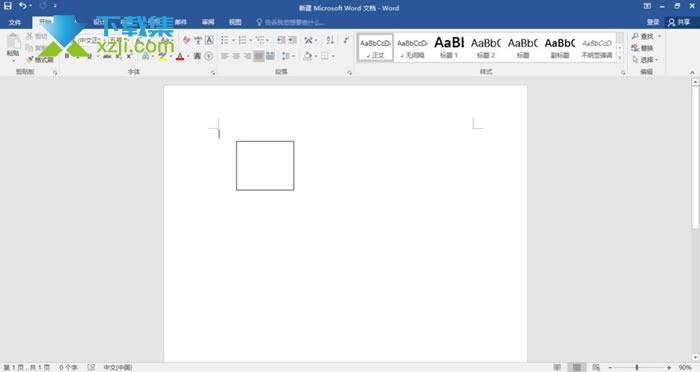Activate the Format Painter (格式刷)
This screenshot has width=700, height=372.
point(40,59)
